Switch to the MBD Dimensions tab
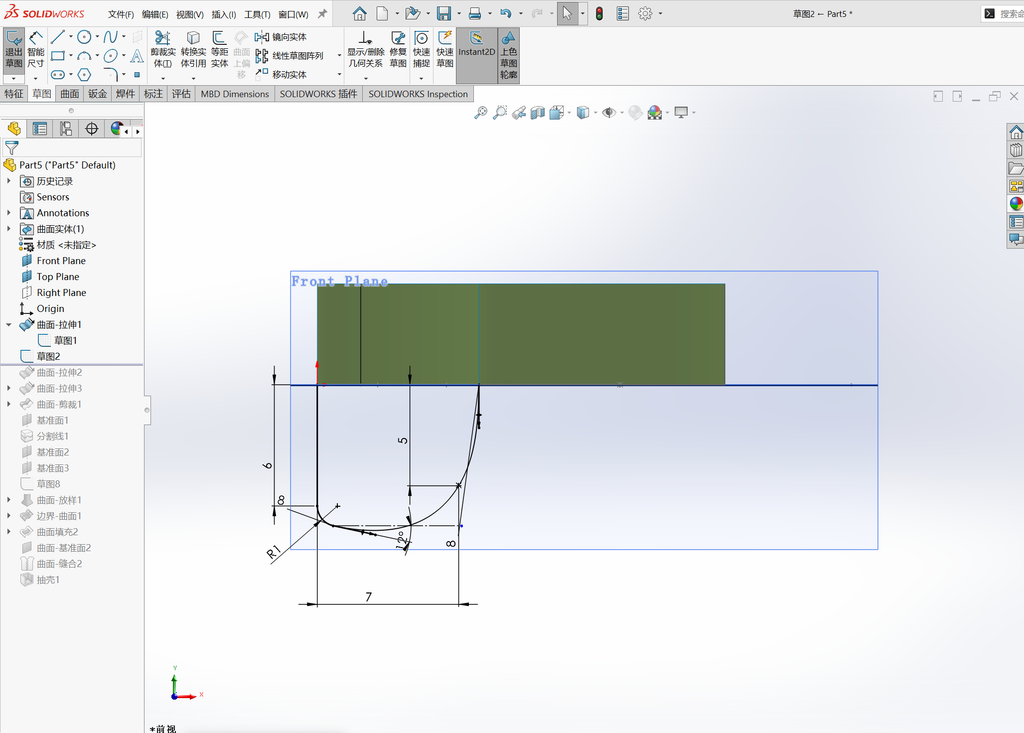 [234, 94]
